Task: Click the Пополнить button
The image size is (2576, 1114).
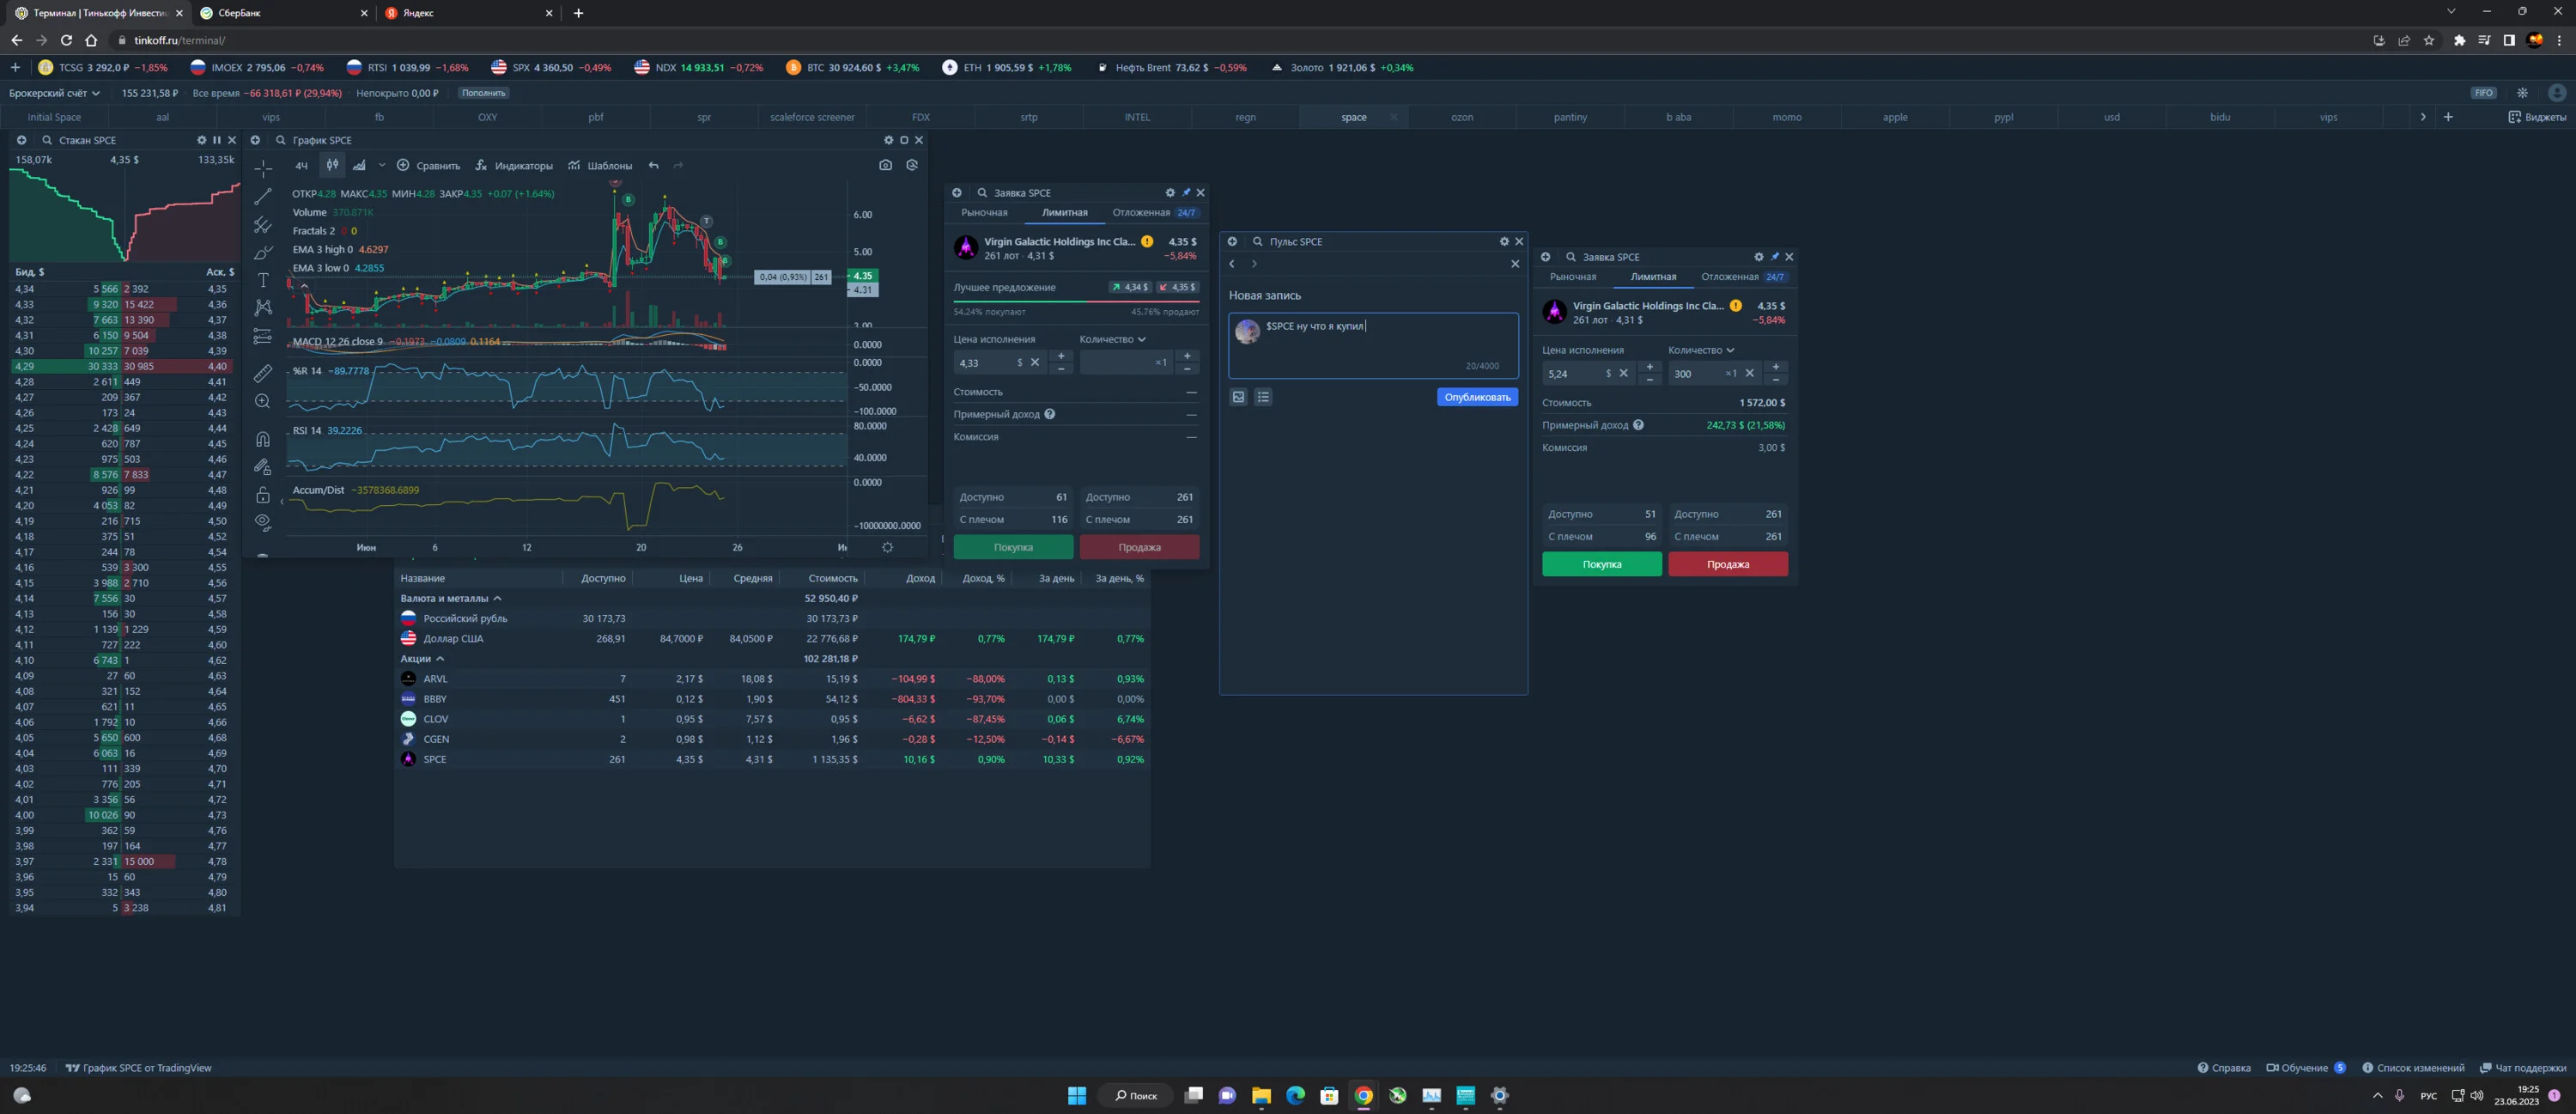Action: [x=484, y=93]
